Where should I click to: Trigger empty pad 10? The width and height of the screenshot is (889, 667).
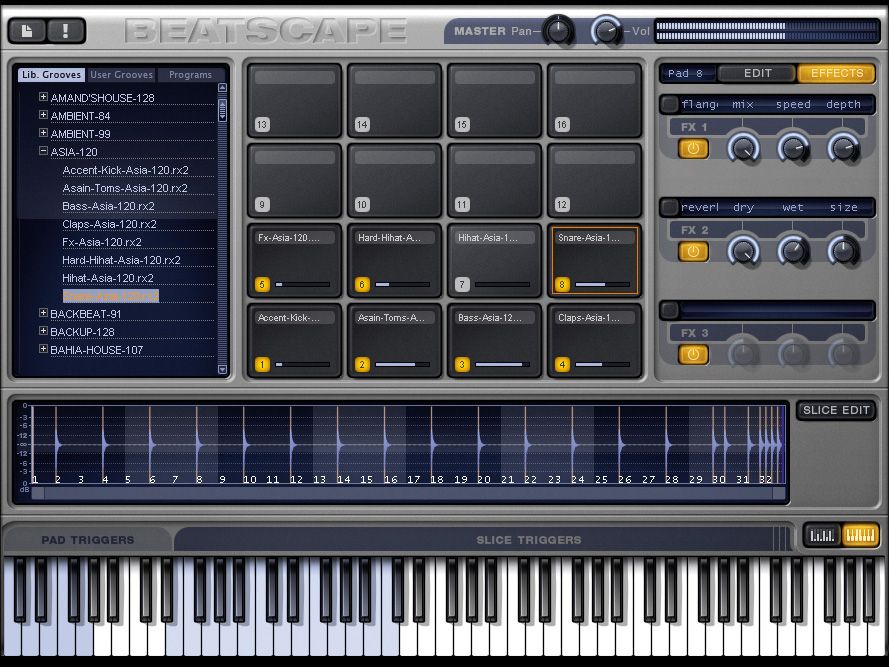pos(394,180)
